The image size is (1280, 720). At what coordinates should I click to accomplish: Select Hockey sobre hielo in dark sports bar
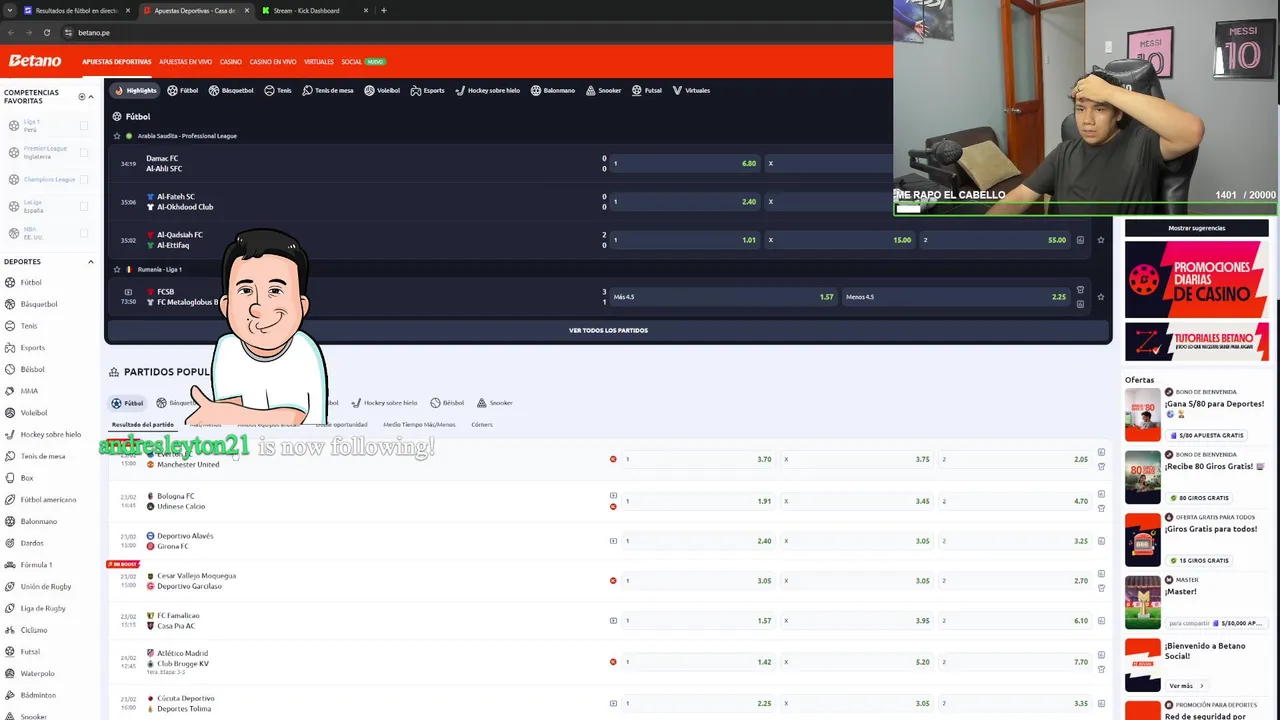(487, 90)
